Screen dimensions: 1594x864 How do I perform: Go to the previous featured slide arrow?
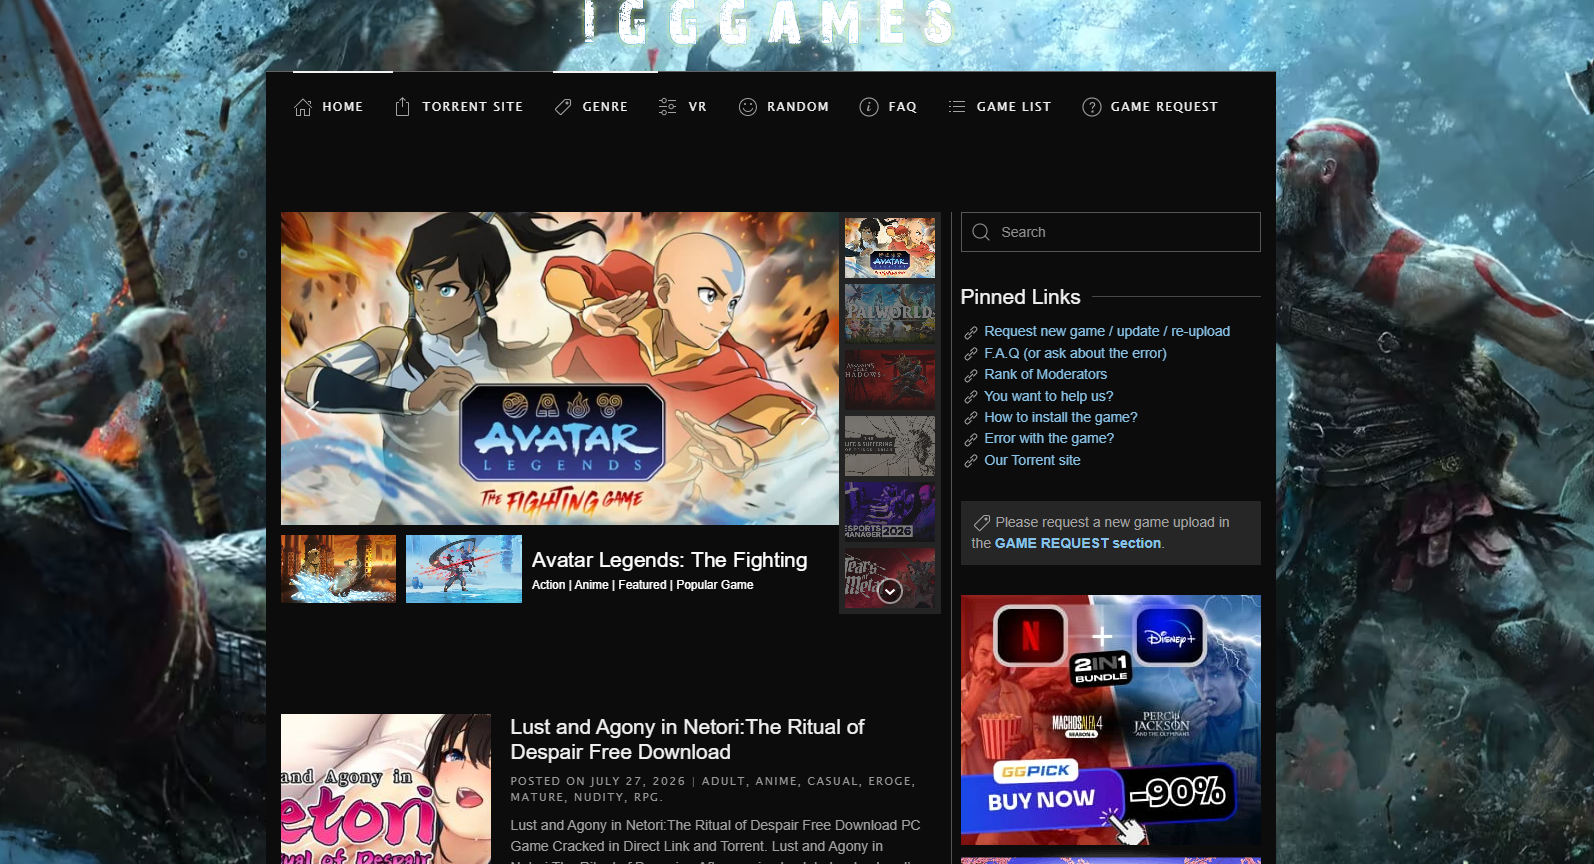pyautogui.click(x=313, y=412)
